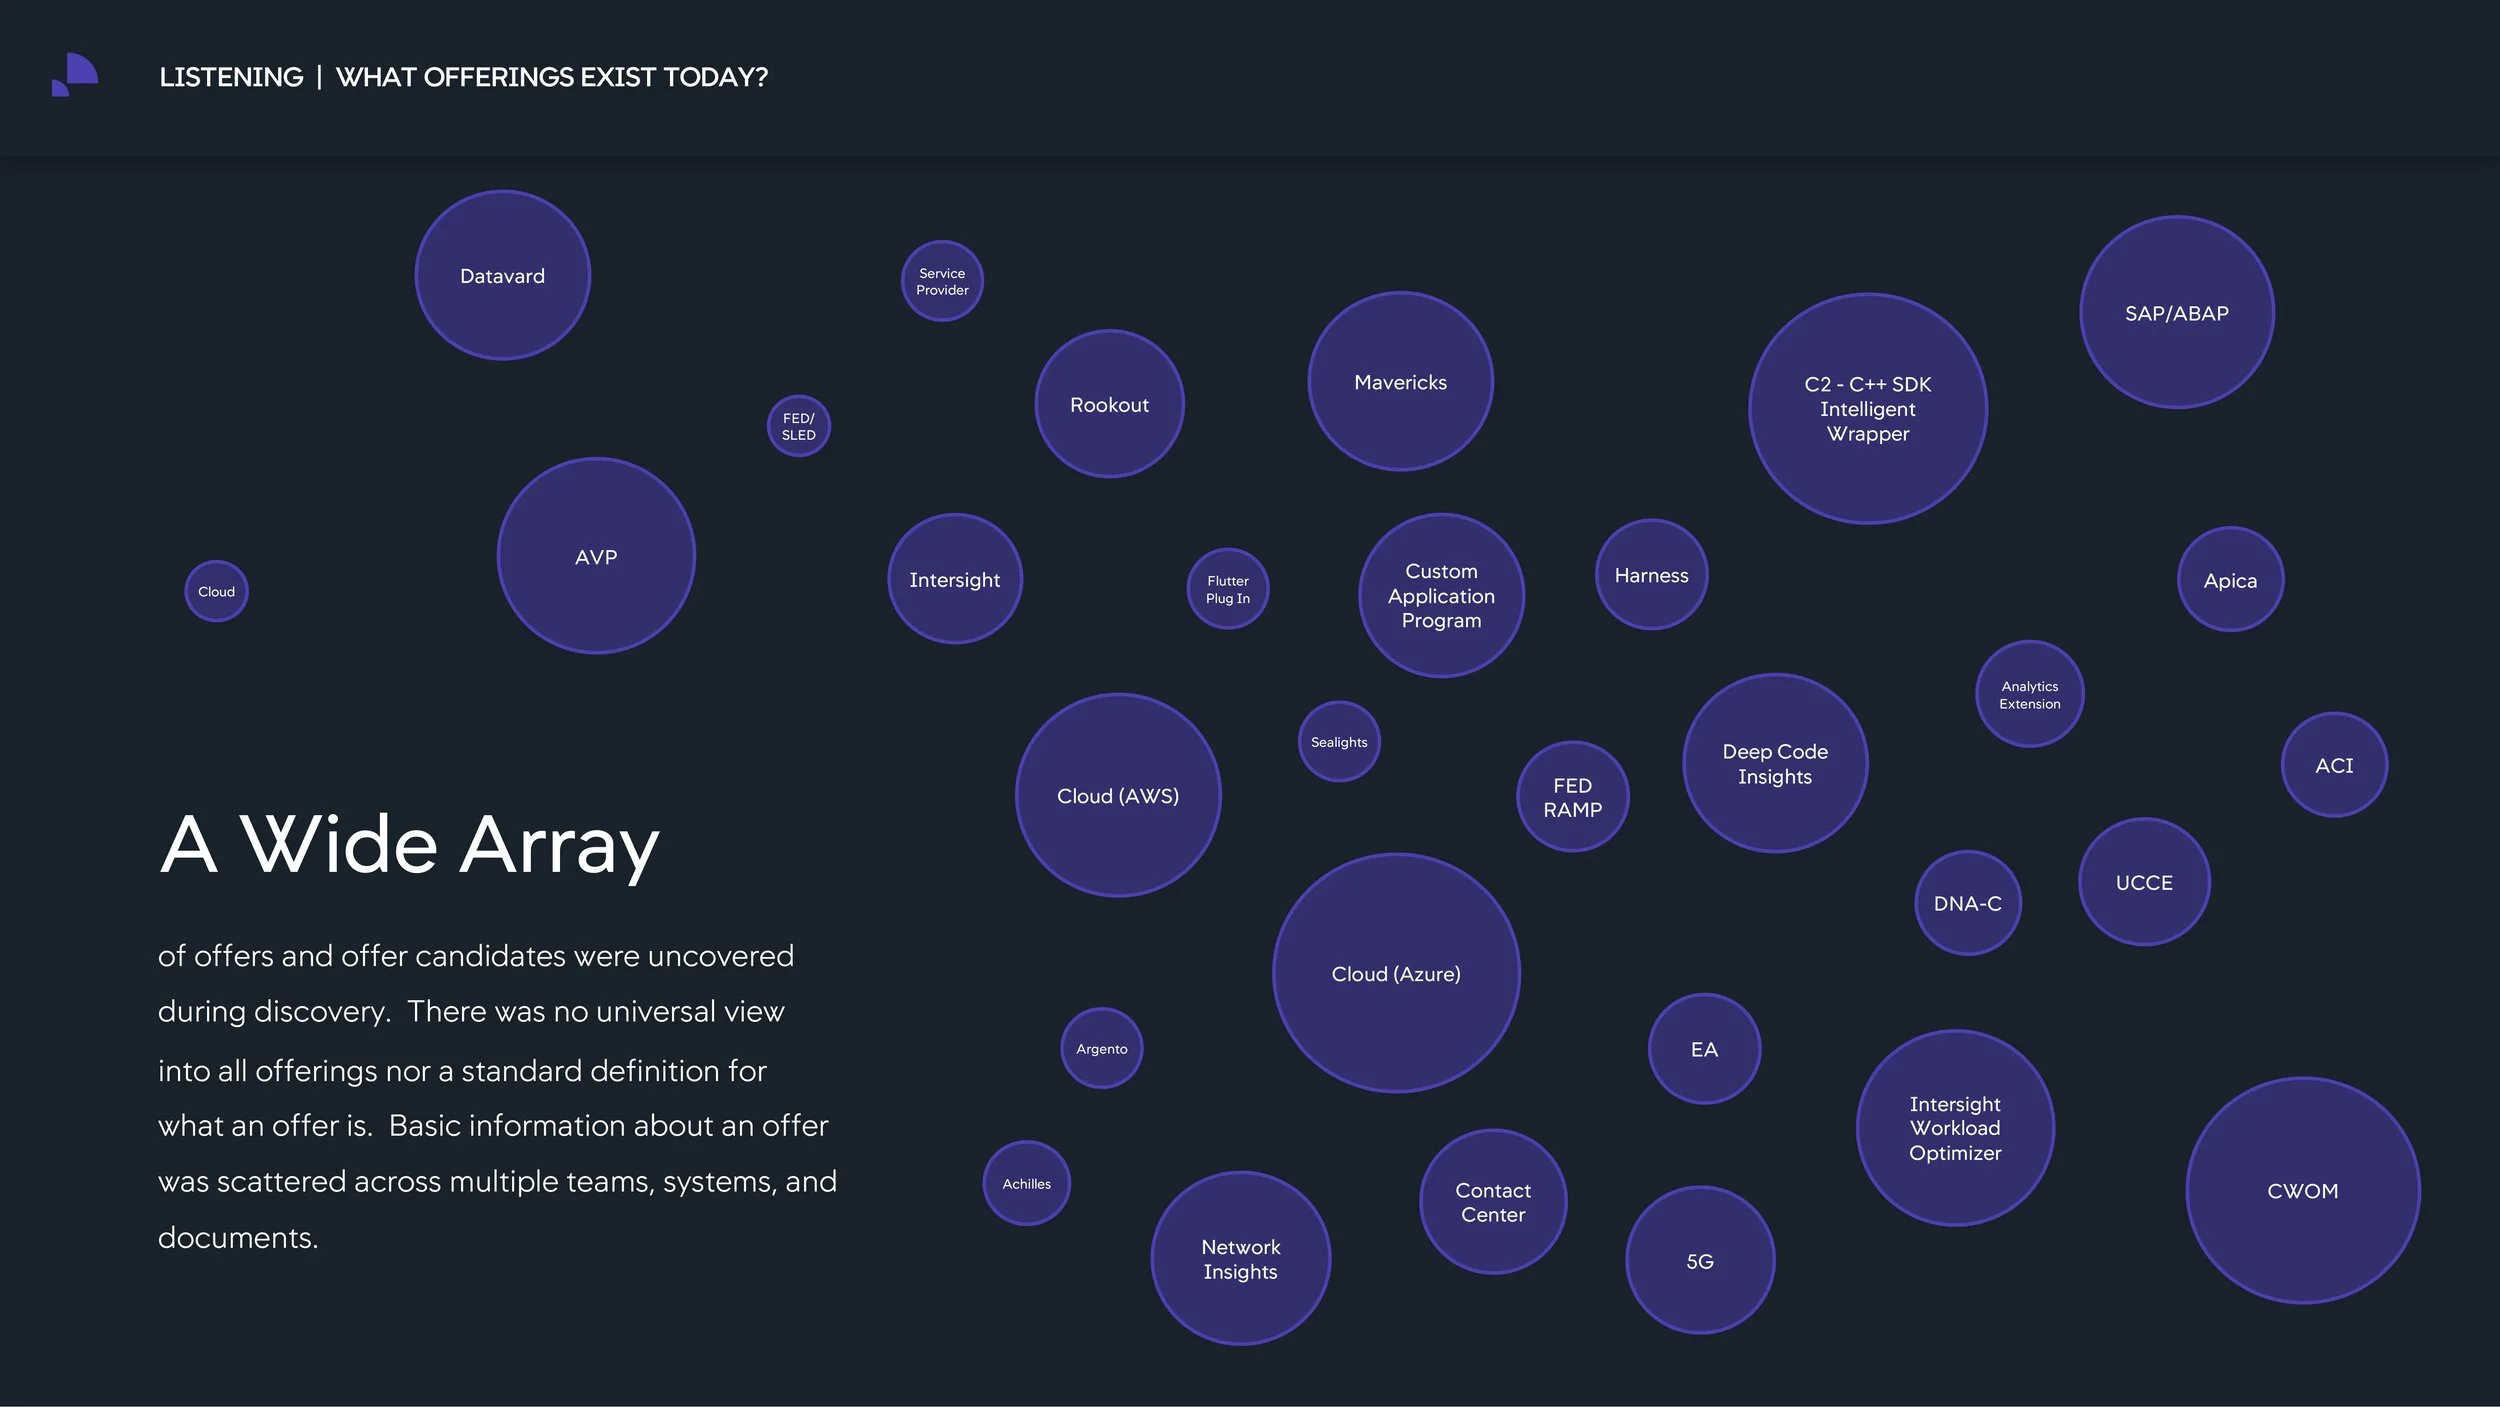
Task: Click the C2 - C++ SDK Intelligent Wrapper circle
Action: [x=1867, y=408]
